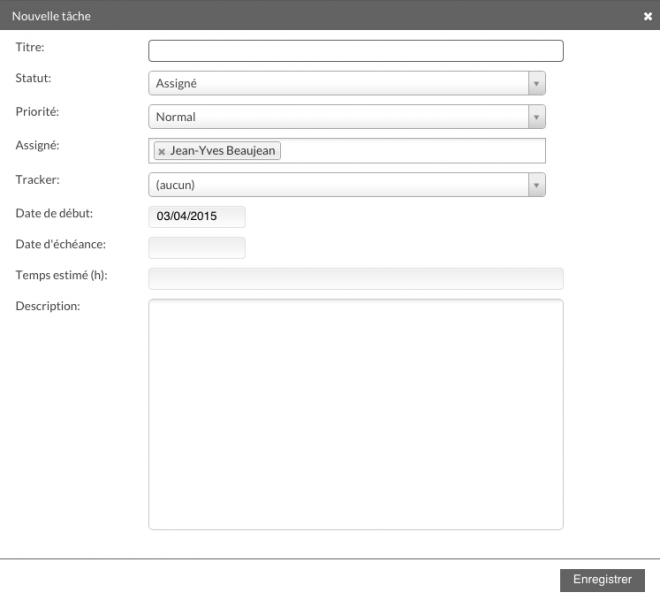This screenshot has width=660, height=600.
Task: Click the Tracker: label
Action: [x=37, y=180]
